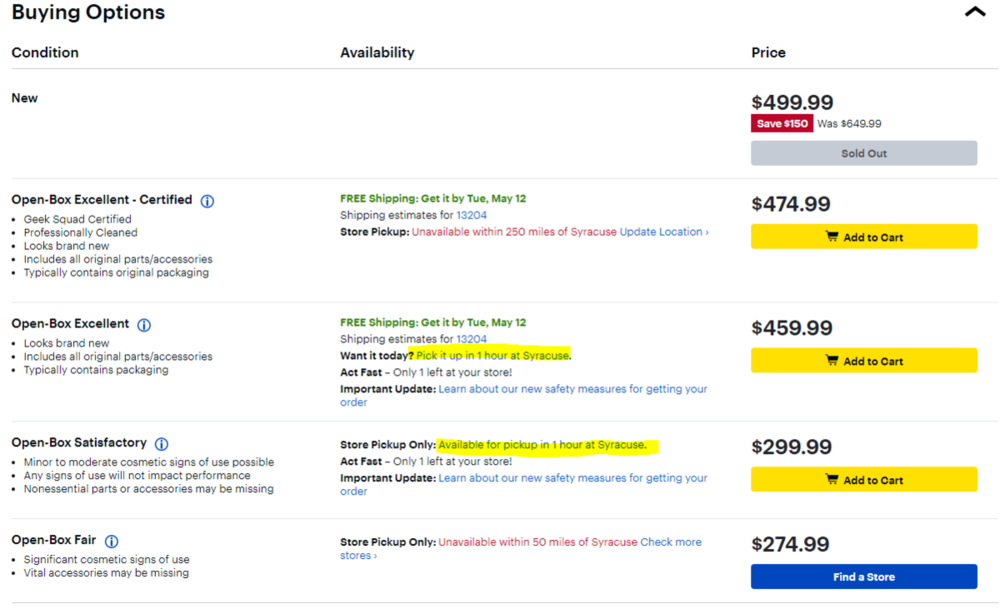The image size is (1000, 609).
Task: Click the Buying Options heading
Action: point(88,13)
